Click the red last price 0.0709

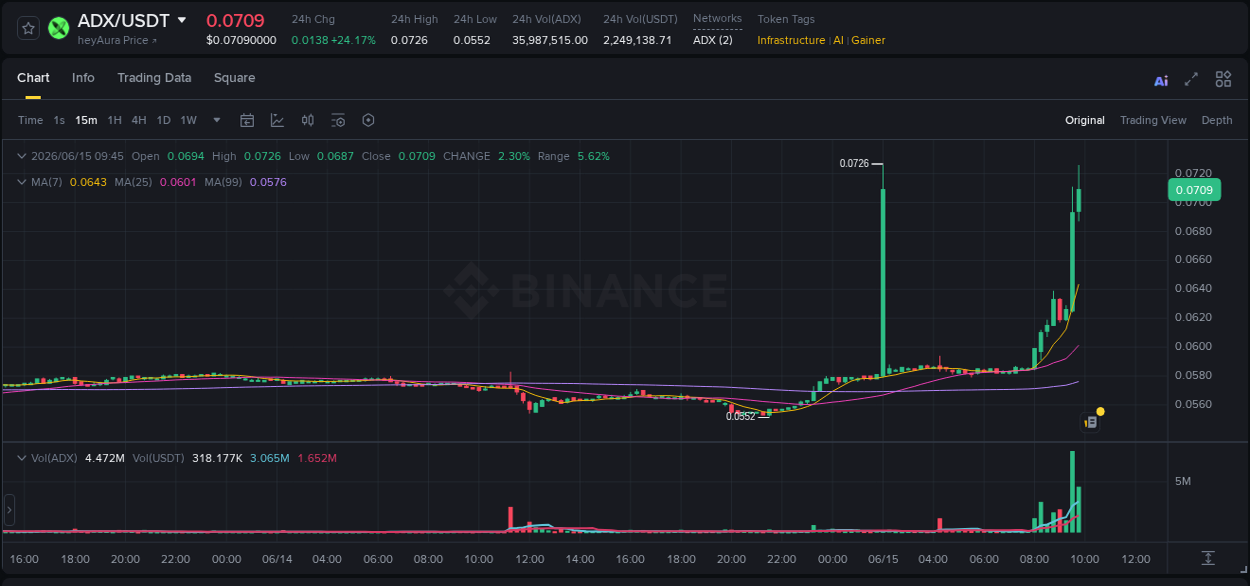coord(235,20)
